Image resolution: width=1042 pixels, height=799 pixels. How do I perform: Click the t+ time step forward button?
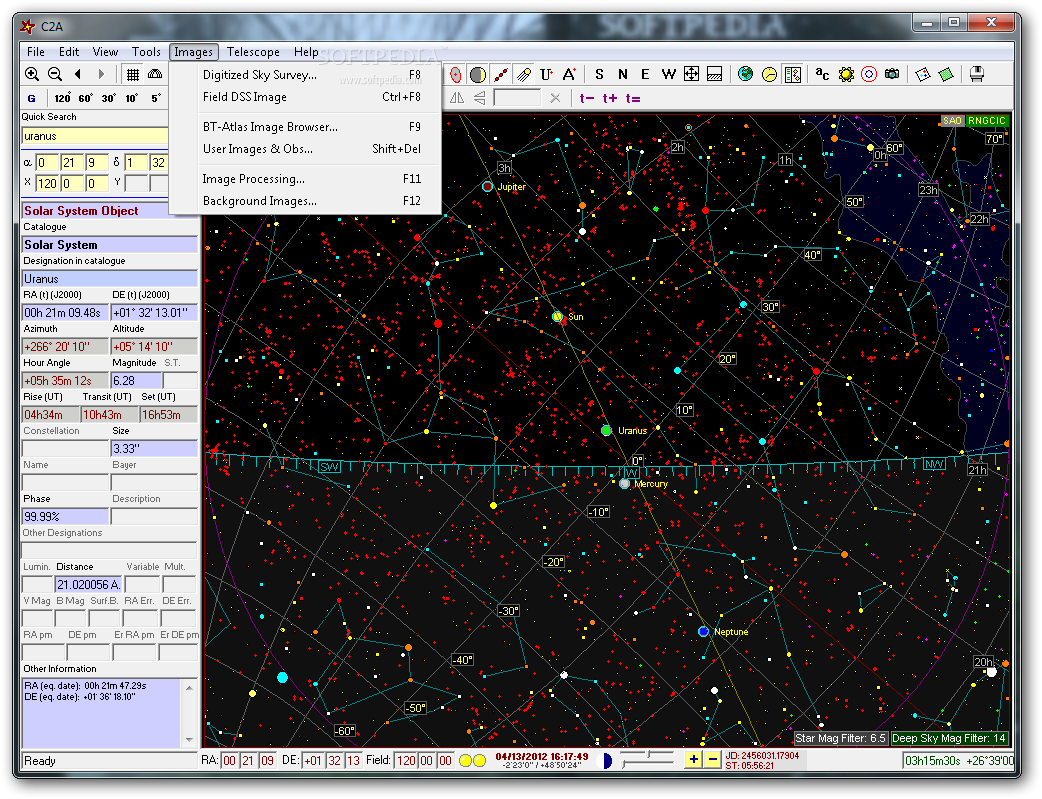click(x=610, y=98)
